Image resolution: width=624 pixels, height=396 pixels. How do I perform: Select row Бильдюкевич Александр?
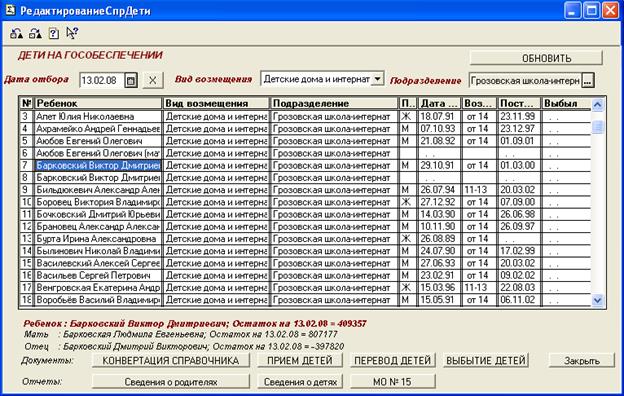point(305,190)
